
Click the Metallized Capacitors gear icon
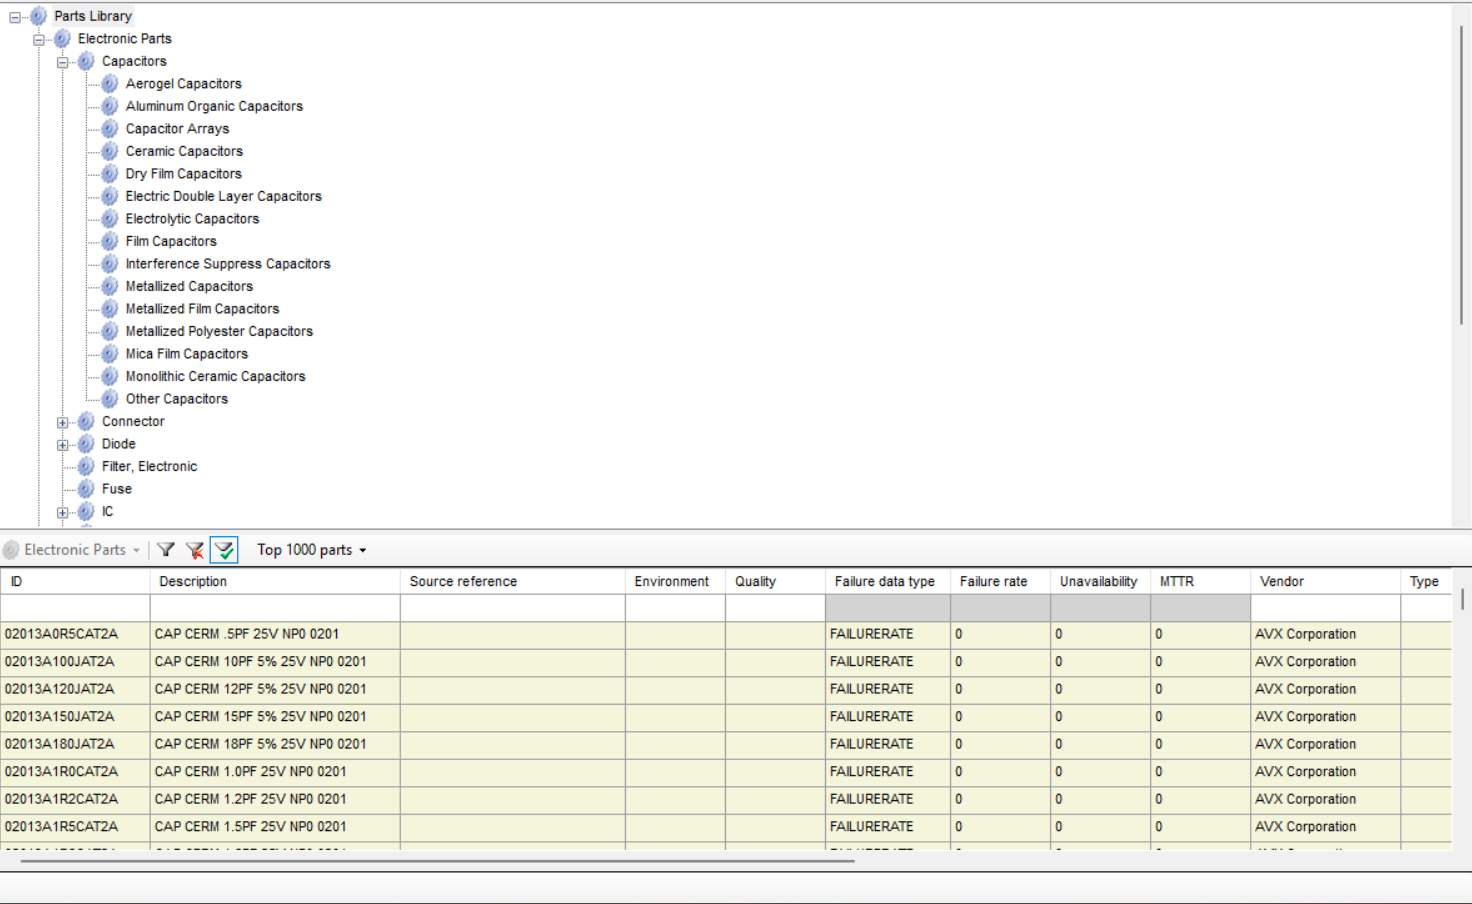(x=110, y=286)
